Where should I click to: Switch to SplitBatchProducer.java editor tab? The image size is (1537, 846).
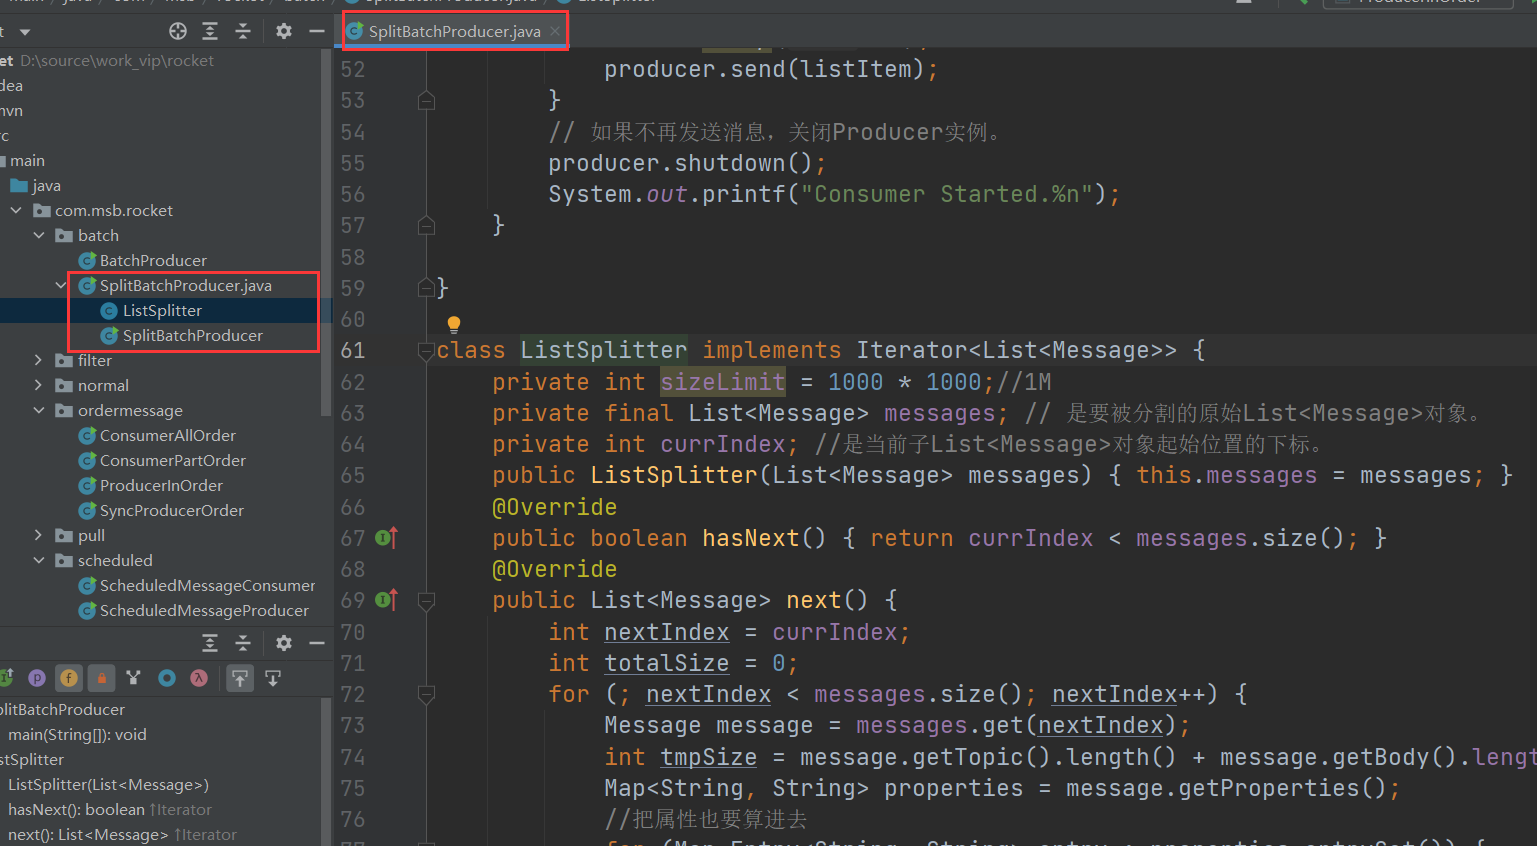tap(454, 31)
